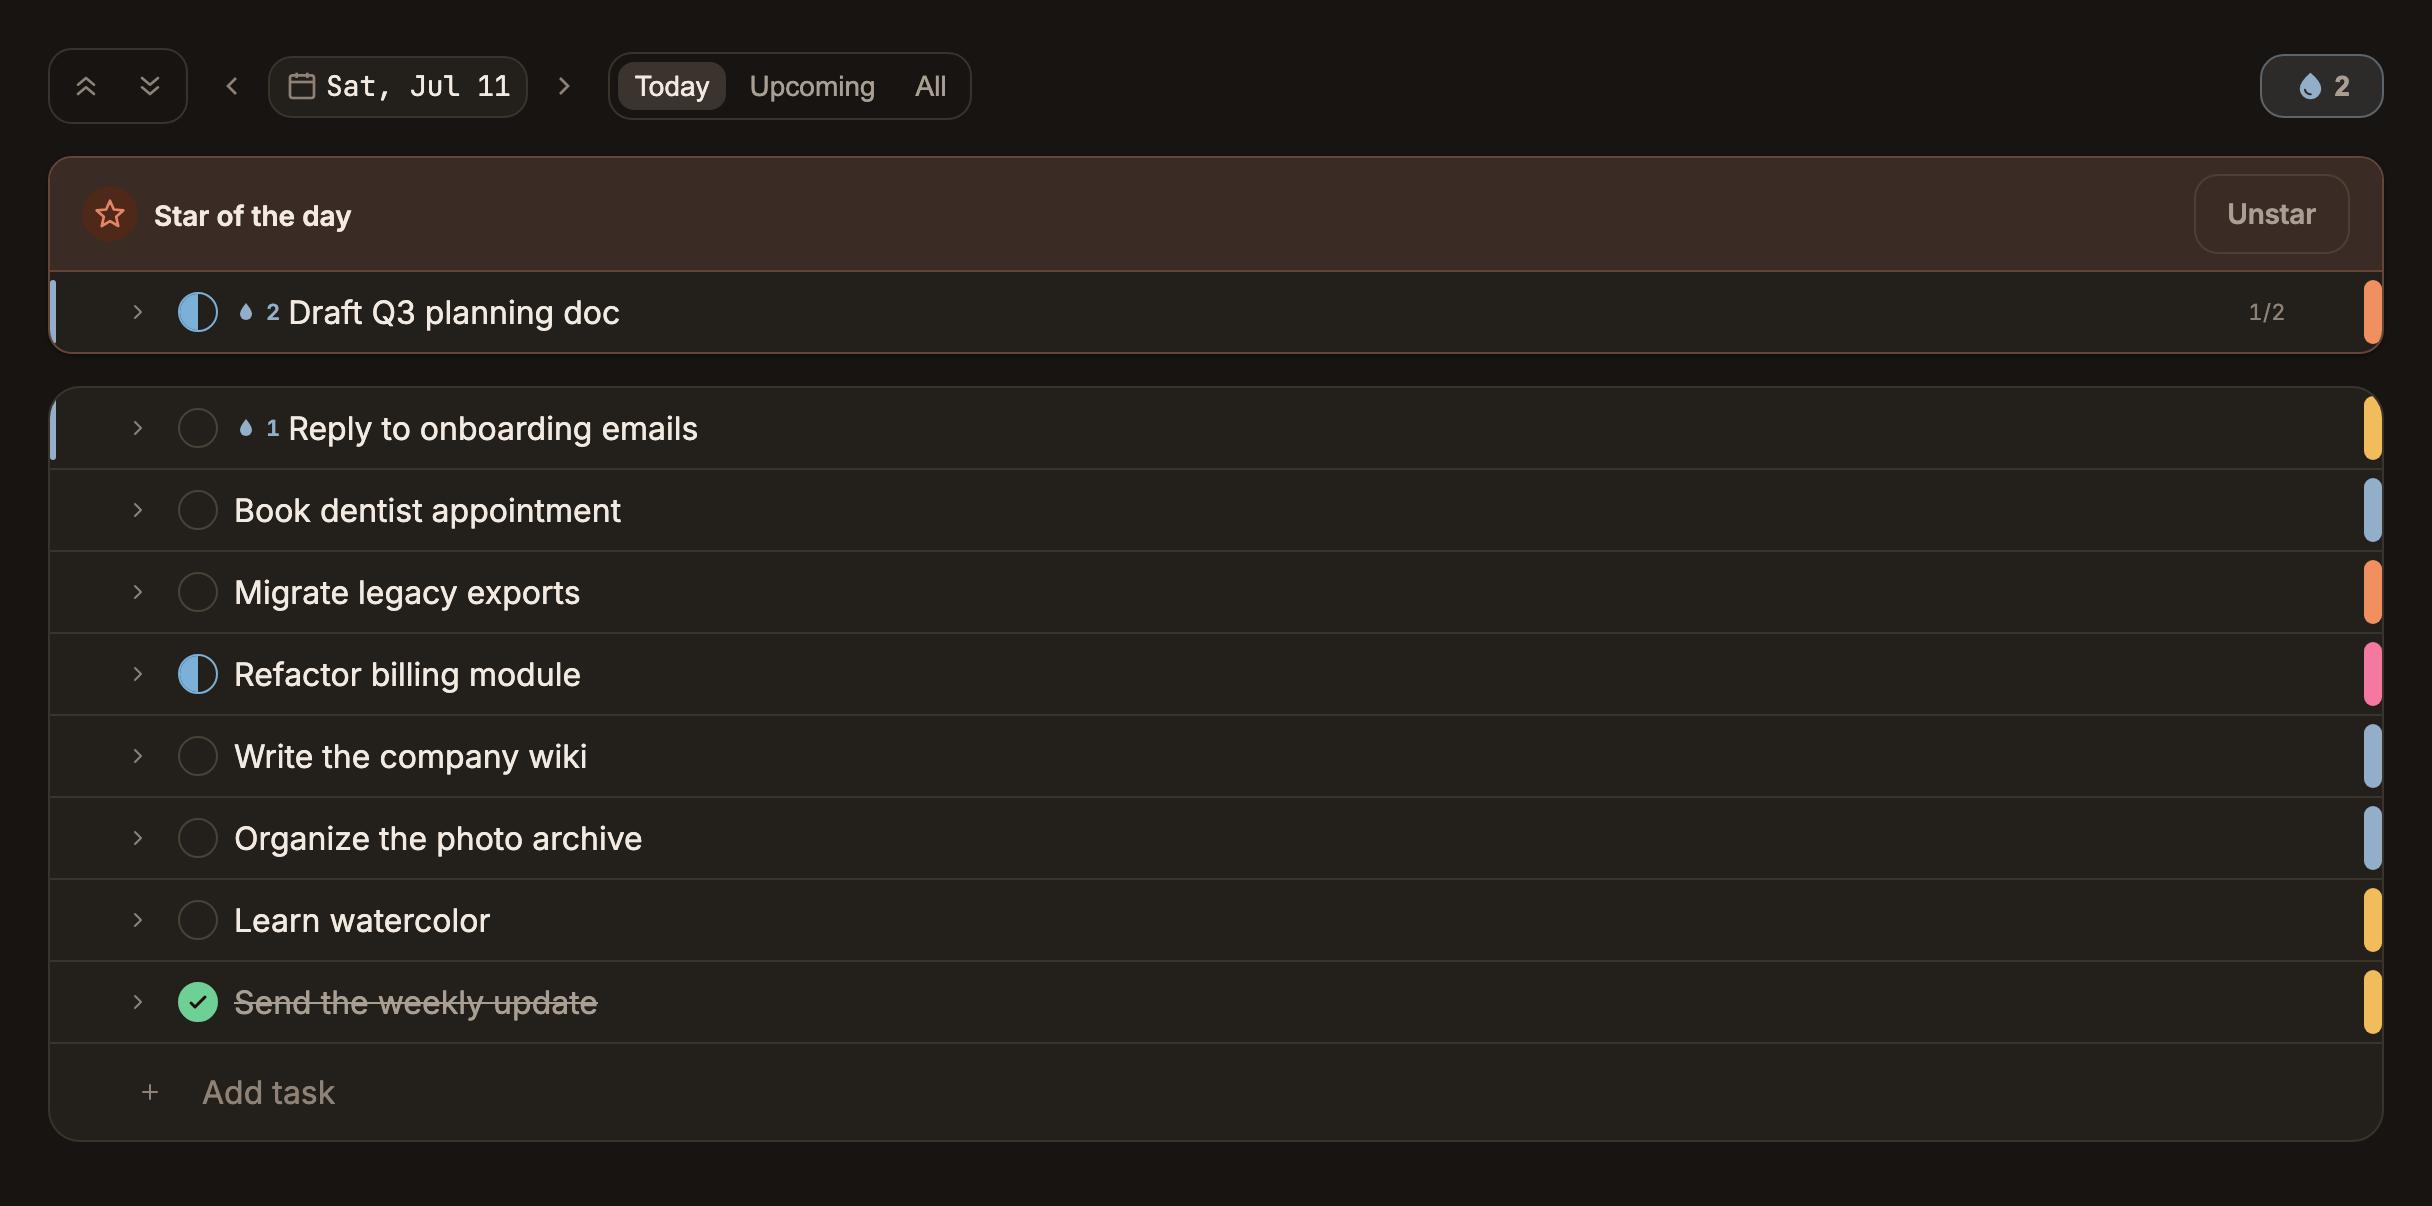Toggle the half-filled status circle on Refactor billing module
Image resolution: width=2432 pixels, height=1206 pixels.
[198, 674]
